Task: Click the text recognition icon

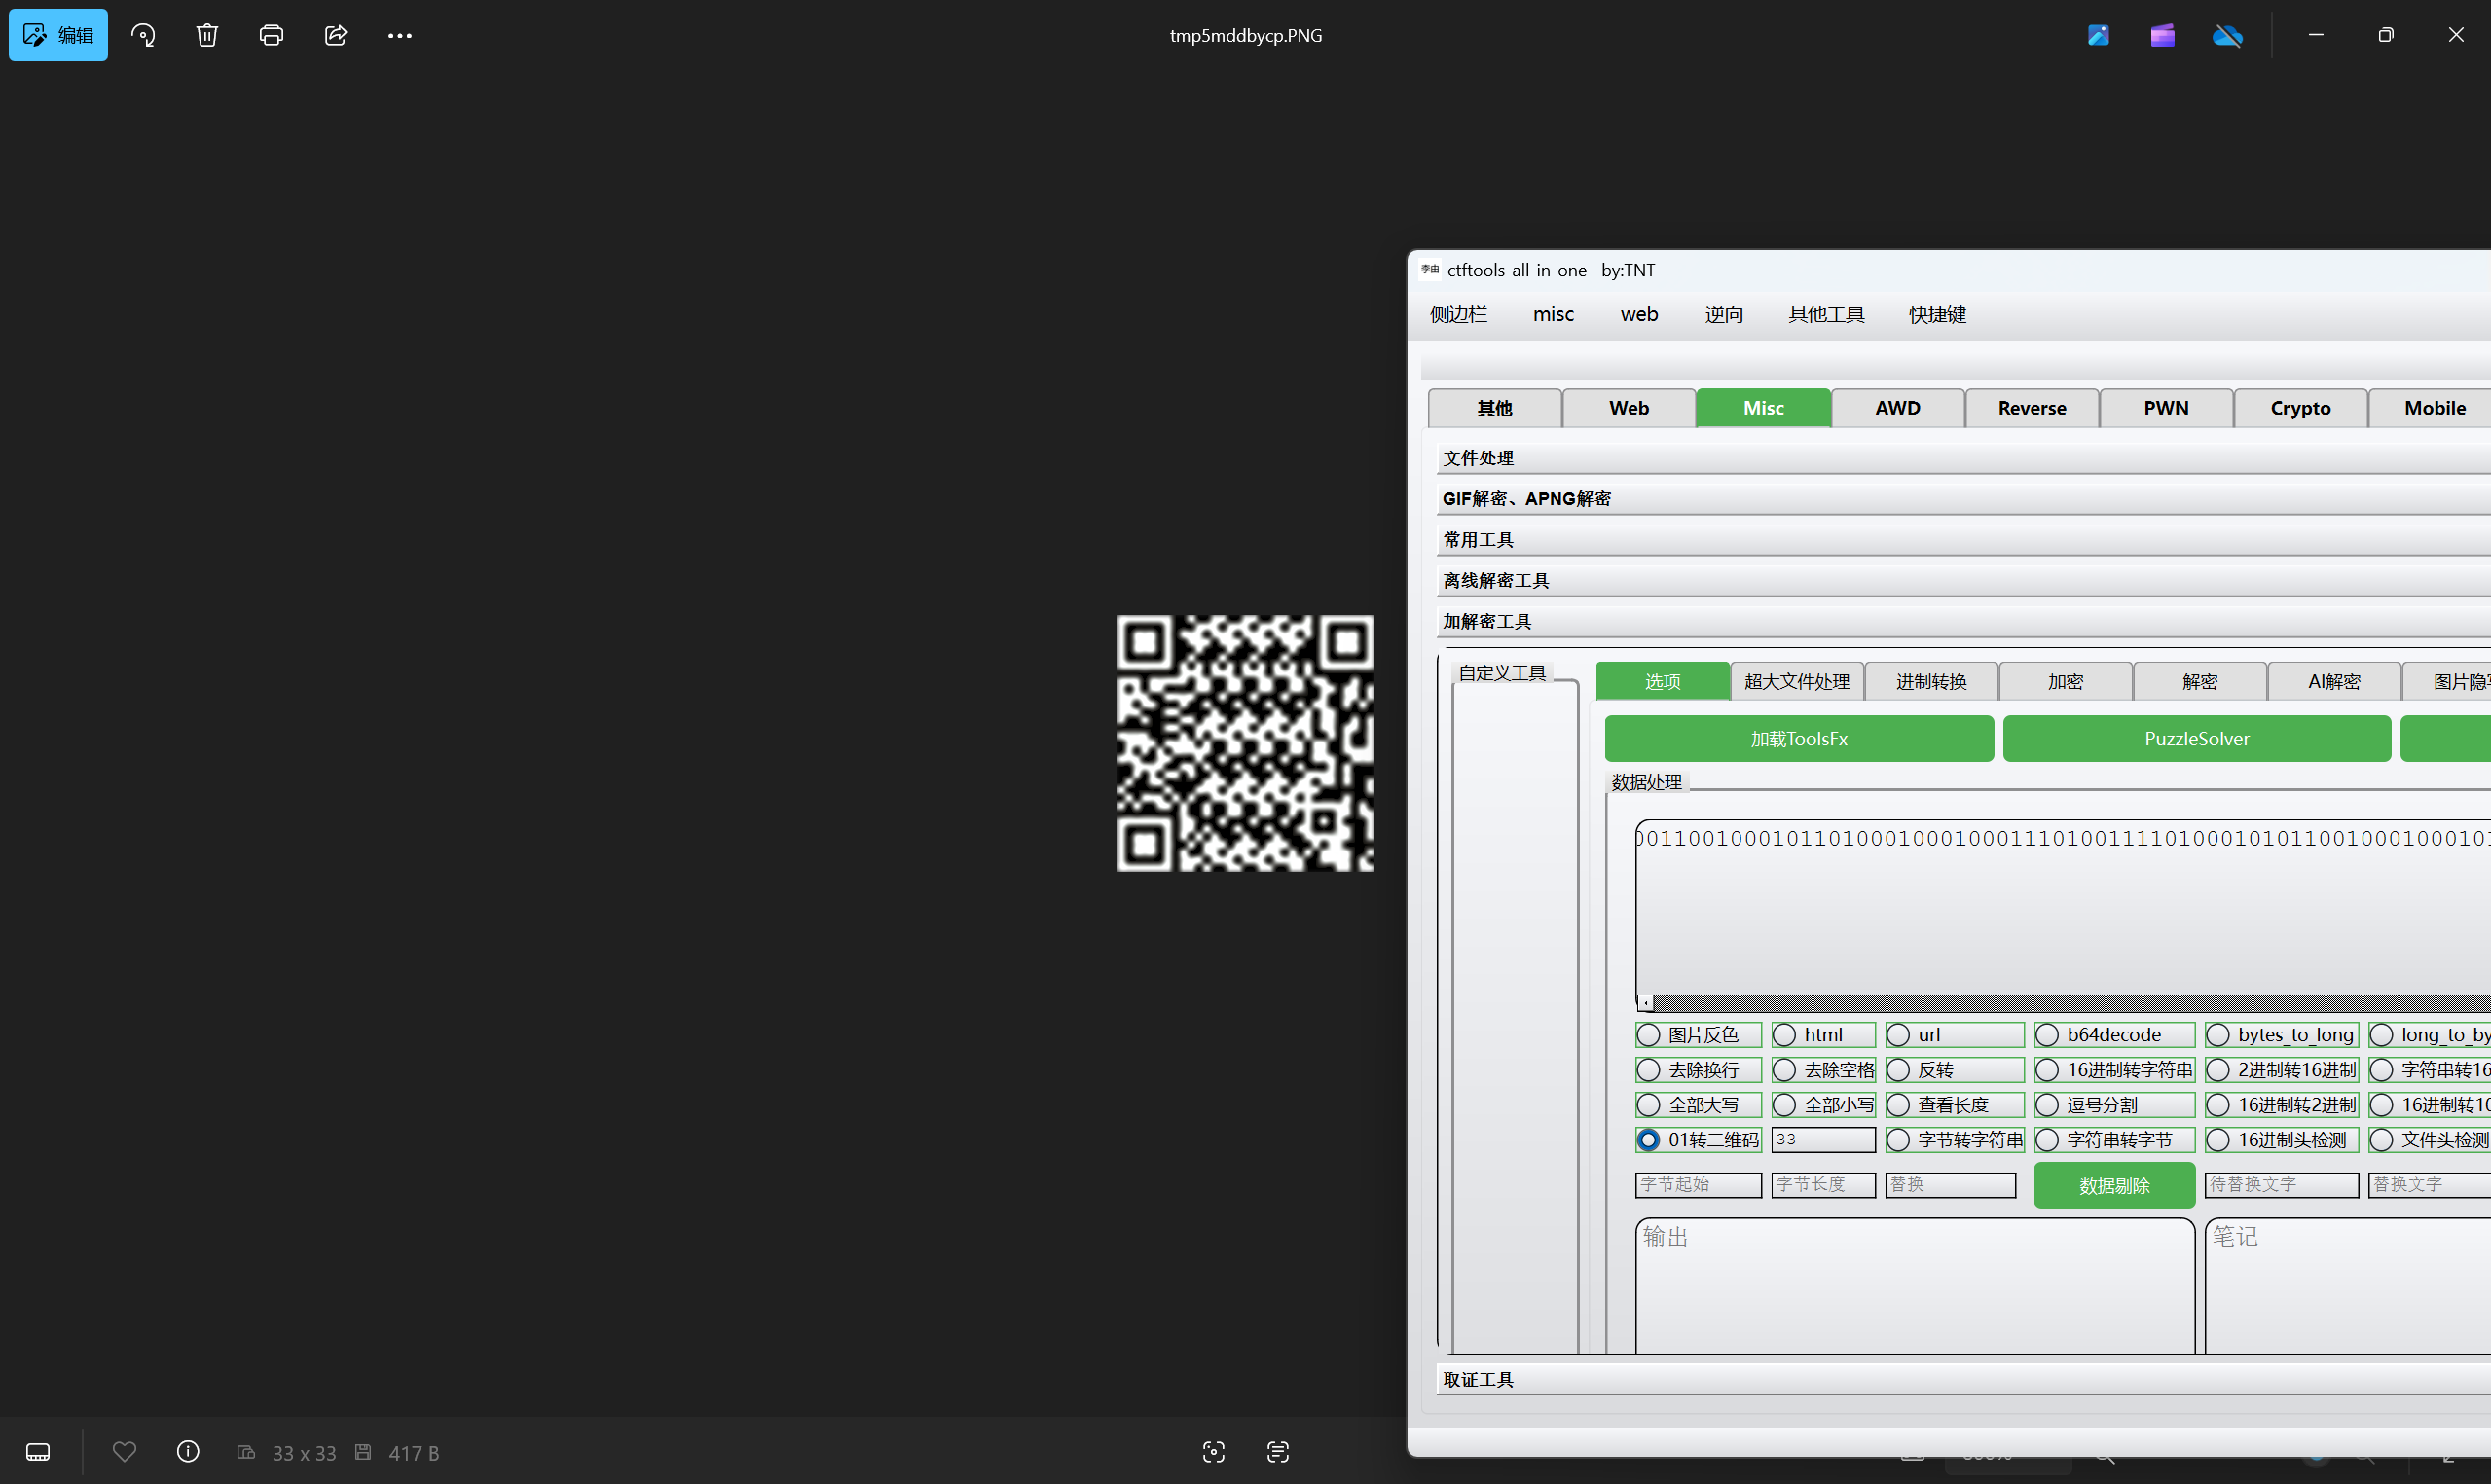Action: click(x=1277, y=1451)
